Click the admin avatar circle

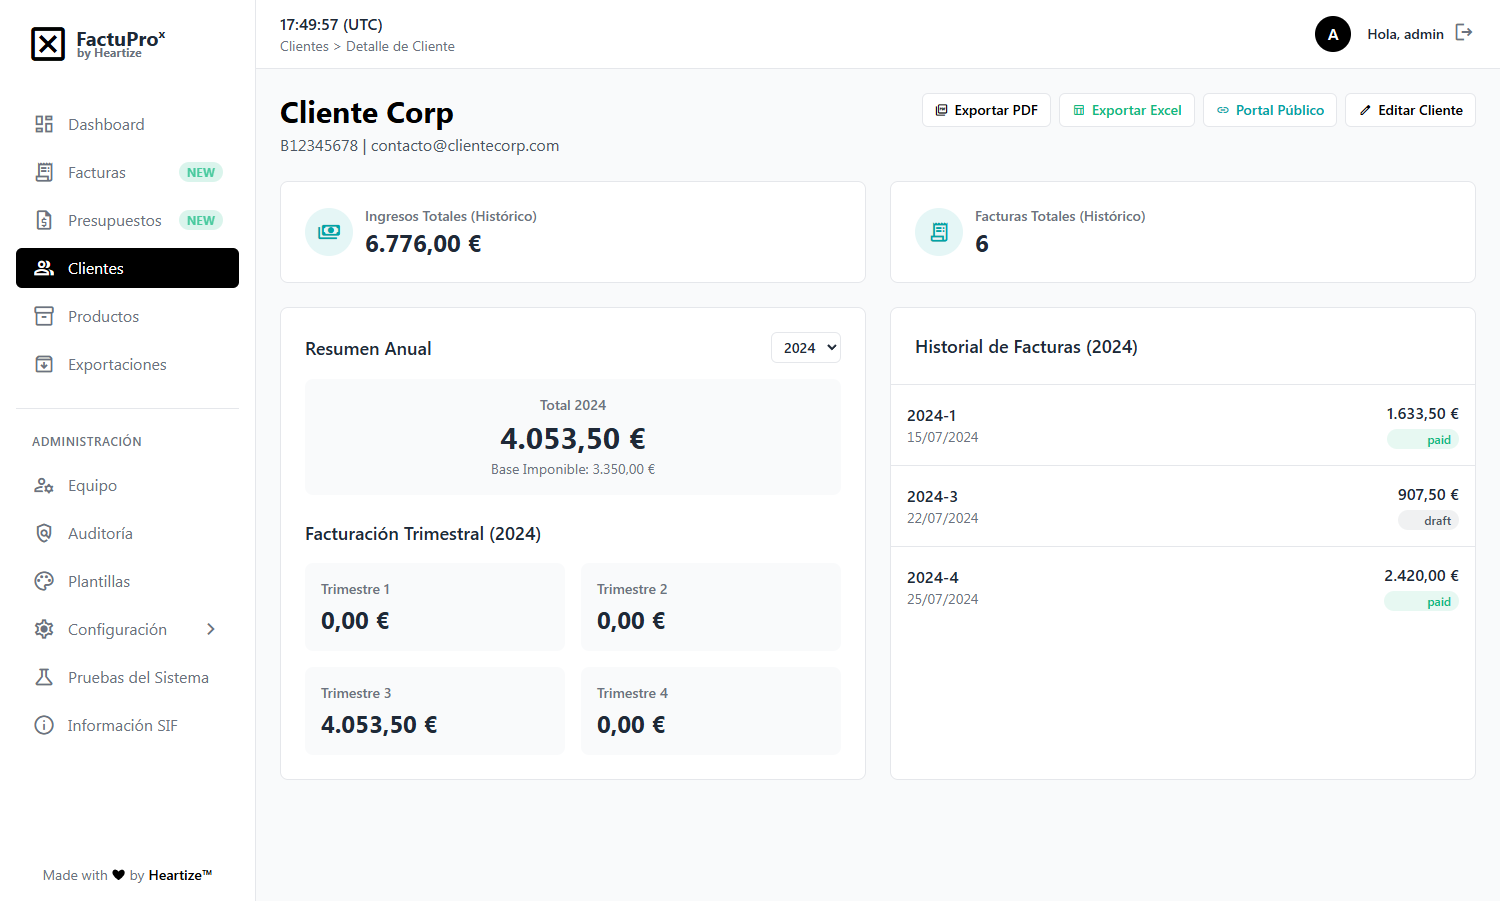coord(1332,34)
